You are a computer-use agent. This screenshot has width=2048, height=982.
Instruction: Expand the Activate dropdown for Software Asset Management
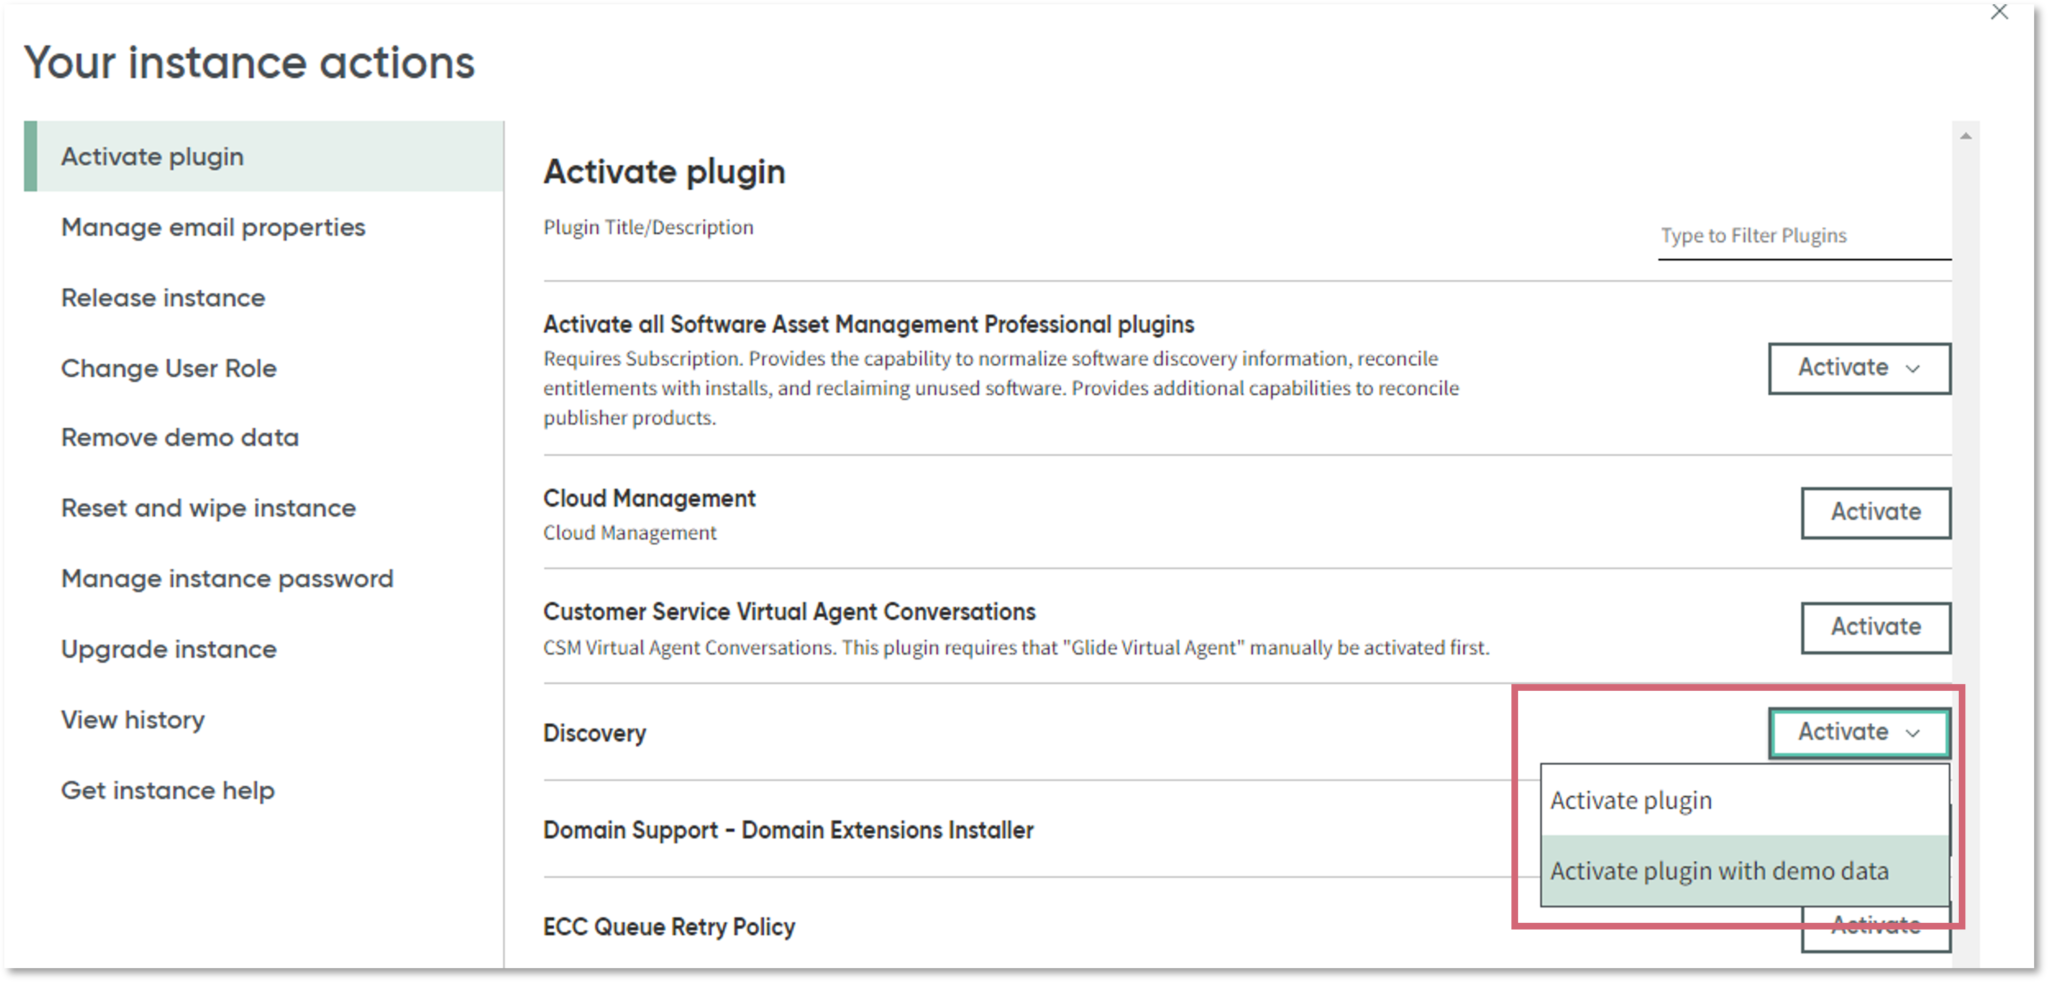point(1858,368)
